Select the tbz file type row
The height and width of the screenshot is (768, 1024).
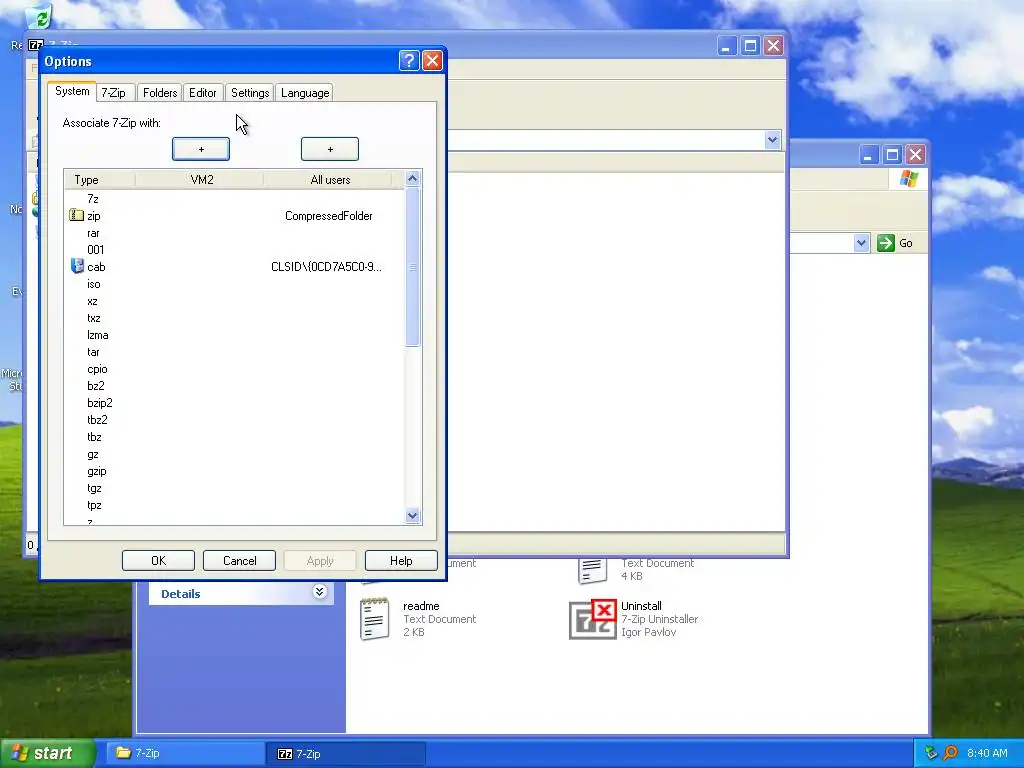click(234, 437)
